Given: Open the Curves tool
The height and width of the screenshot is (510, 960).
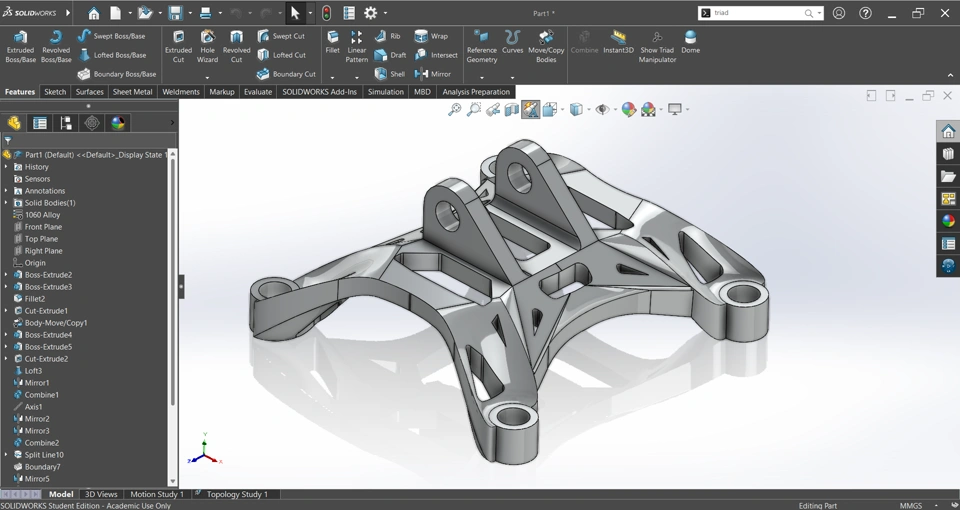Looking at the screenshot, I should coord(512,42).
